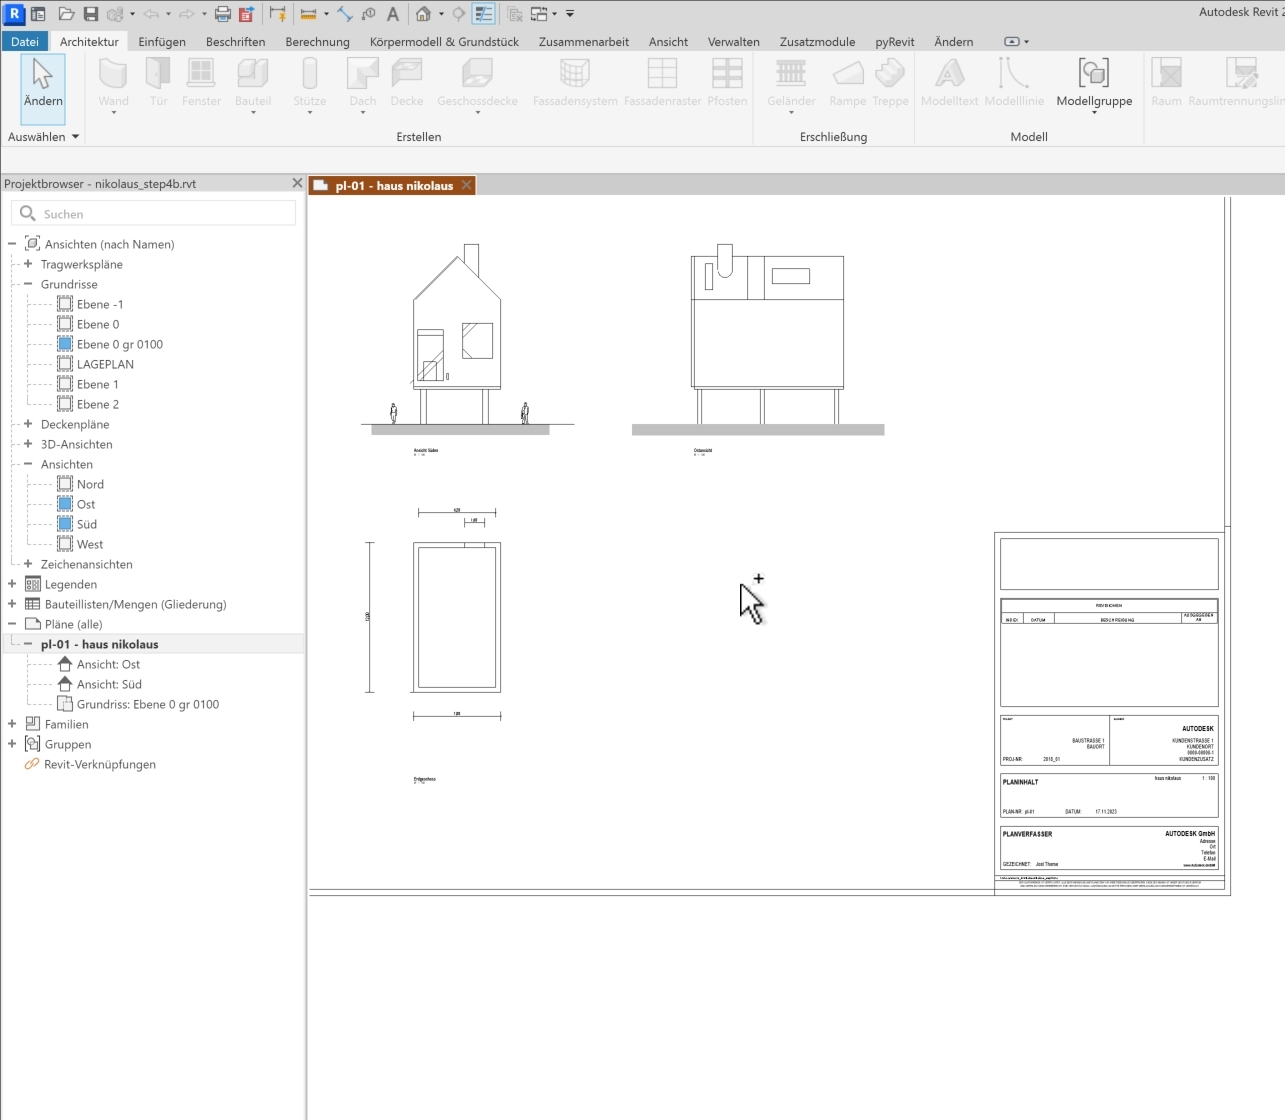The image size is (1285, 1120).
Task: Switch to the Ansicht ribbon tab
Action: tap(668, 42)
